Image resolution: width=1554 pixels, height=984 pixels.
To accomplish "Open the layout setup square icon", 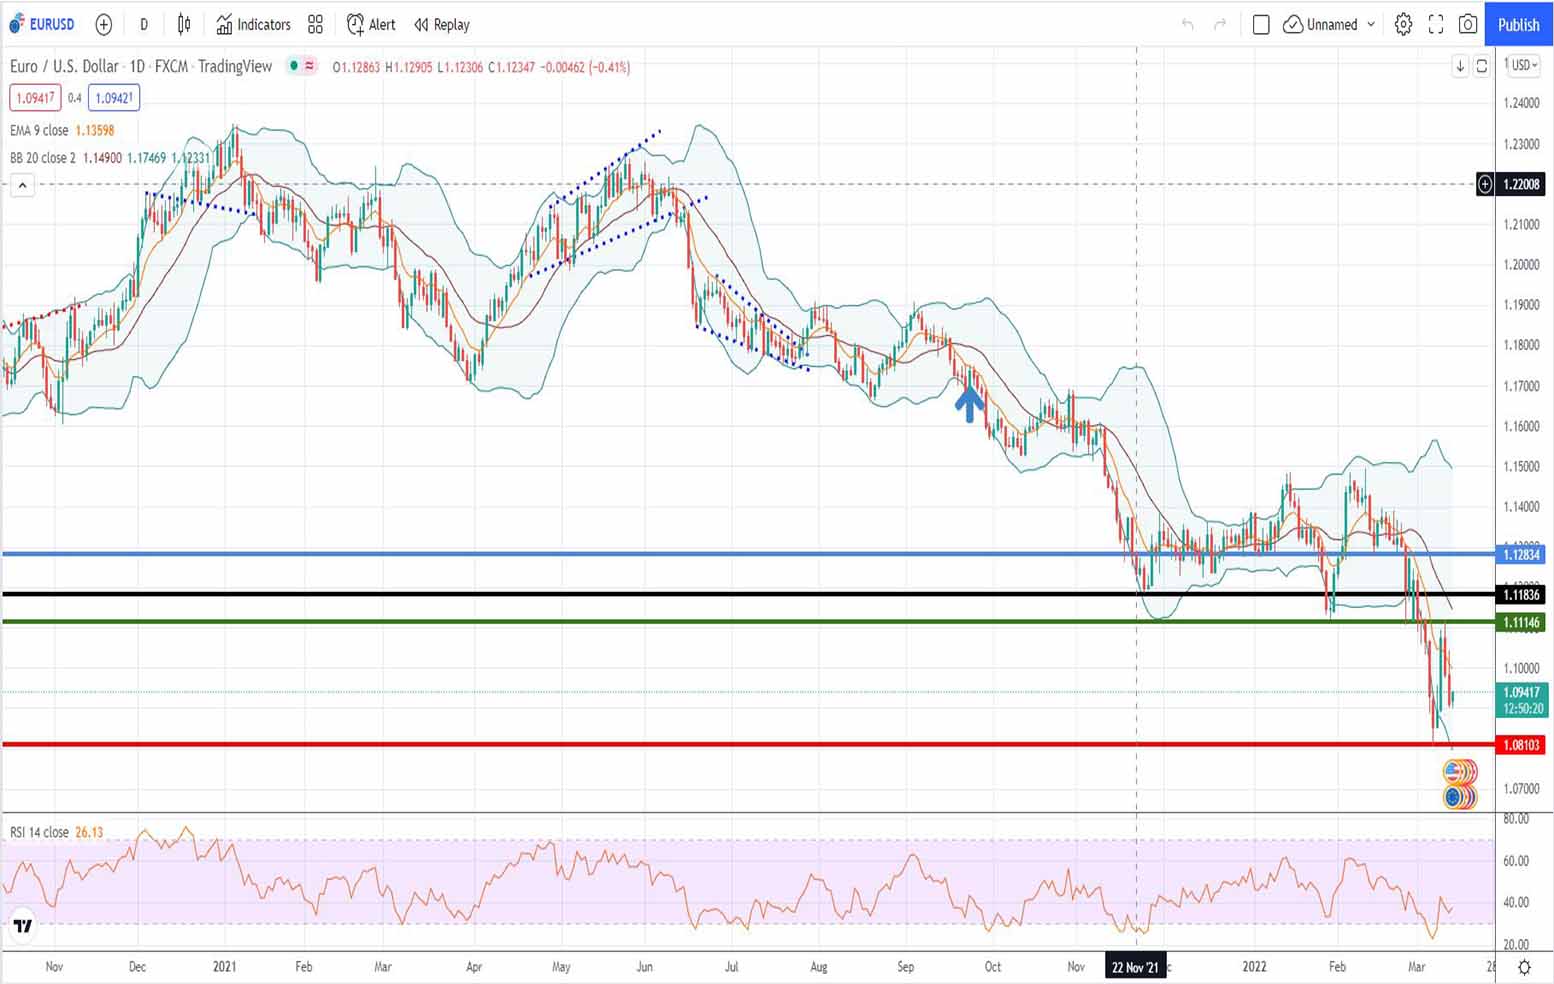I will pos(1261,25).
